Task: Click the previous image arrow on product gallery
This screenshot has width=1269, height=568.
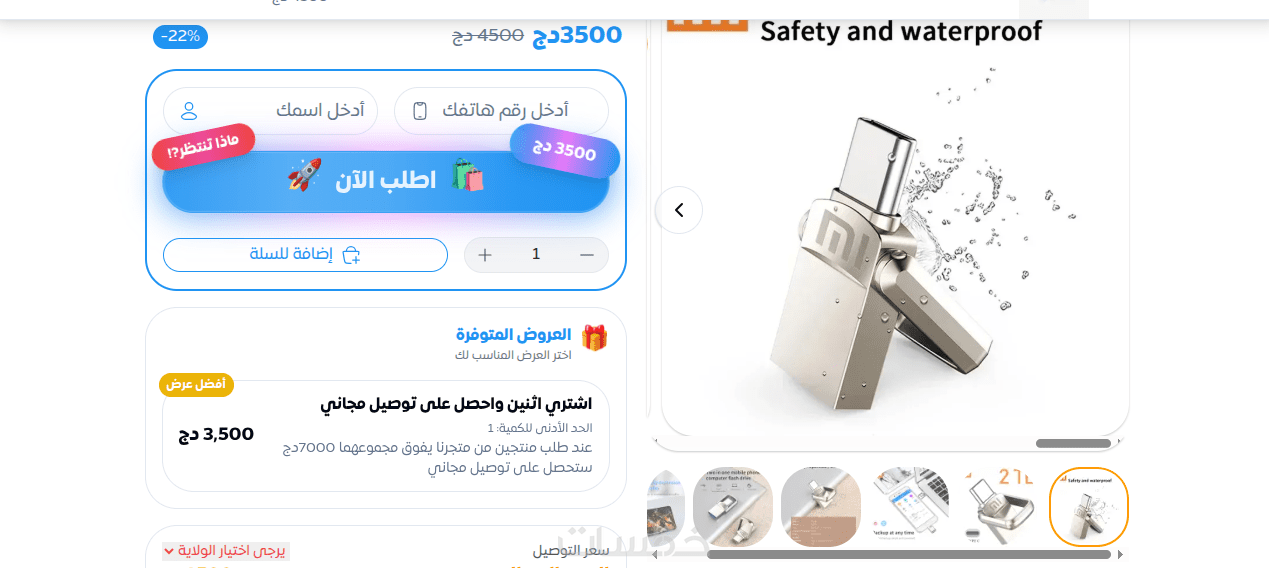Action: (679, 210)
